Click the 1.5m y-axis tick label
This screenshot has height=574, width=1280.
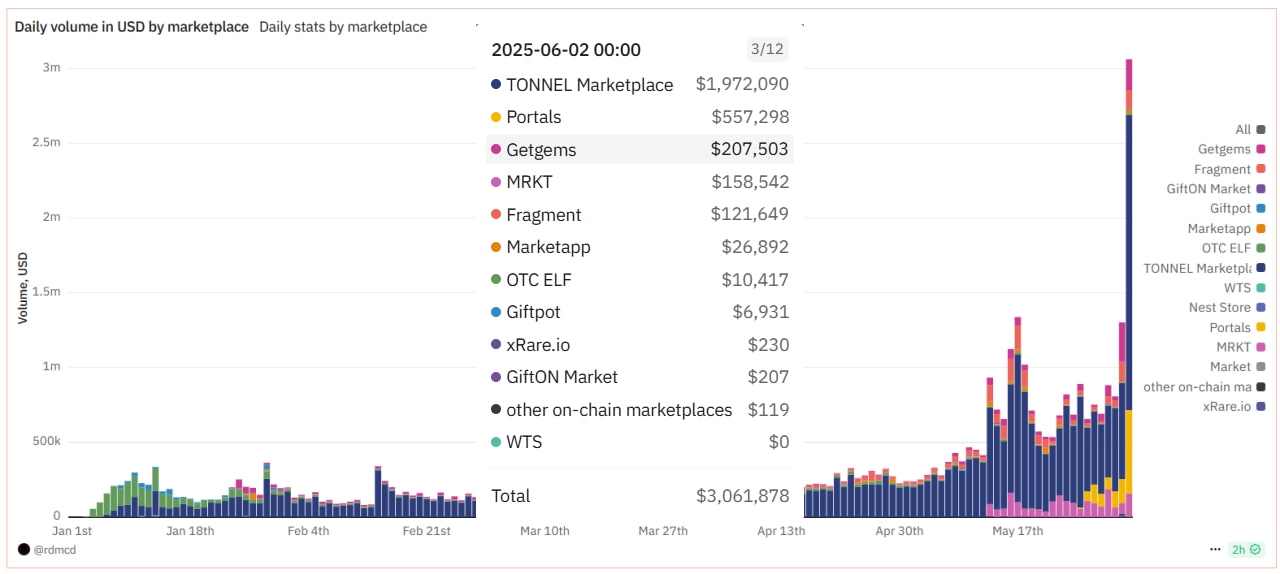click(47, 292)
